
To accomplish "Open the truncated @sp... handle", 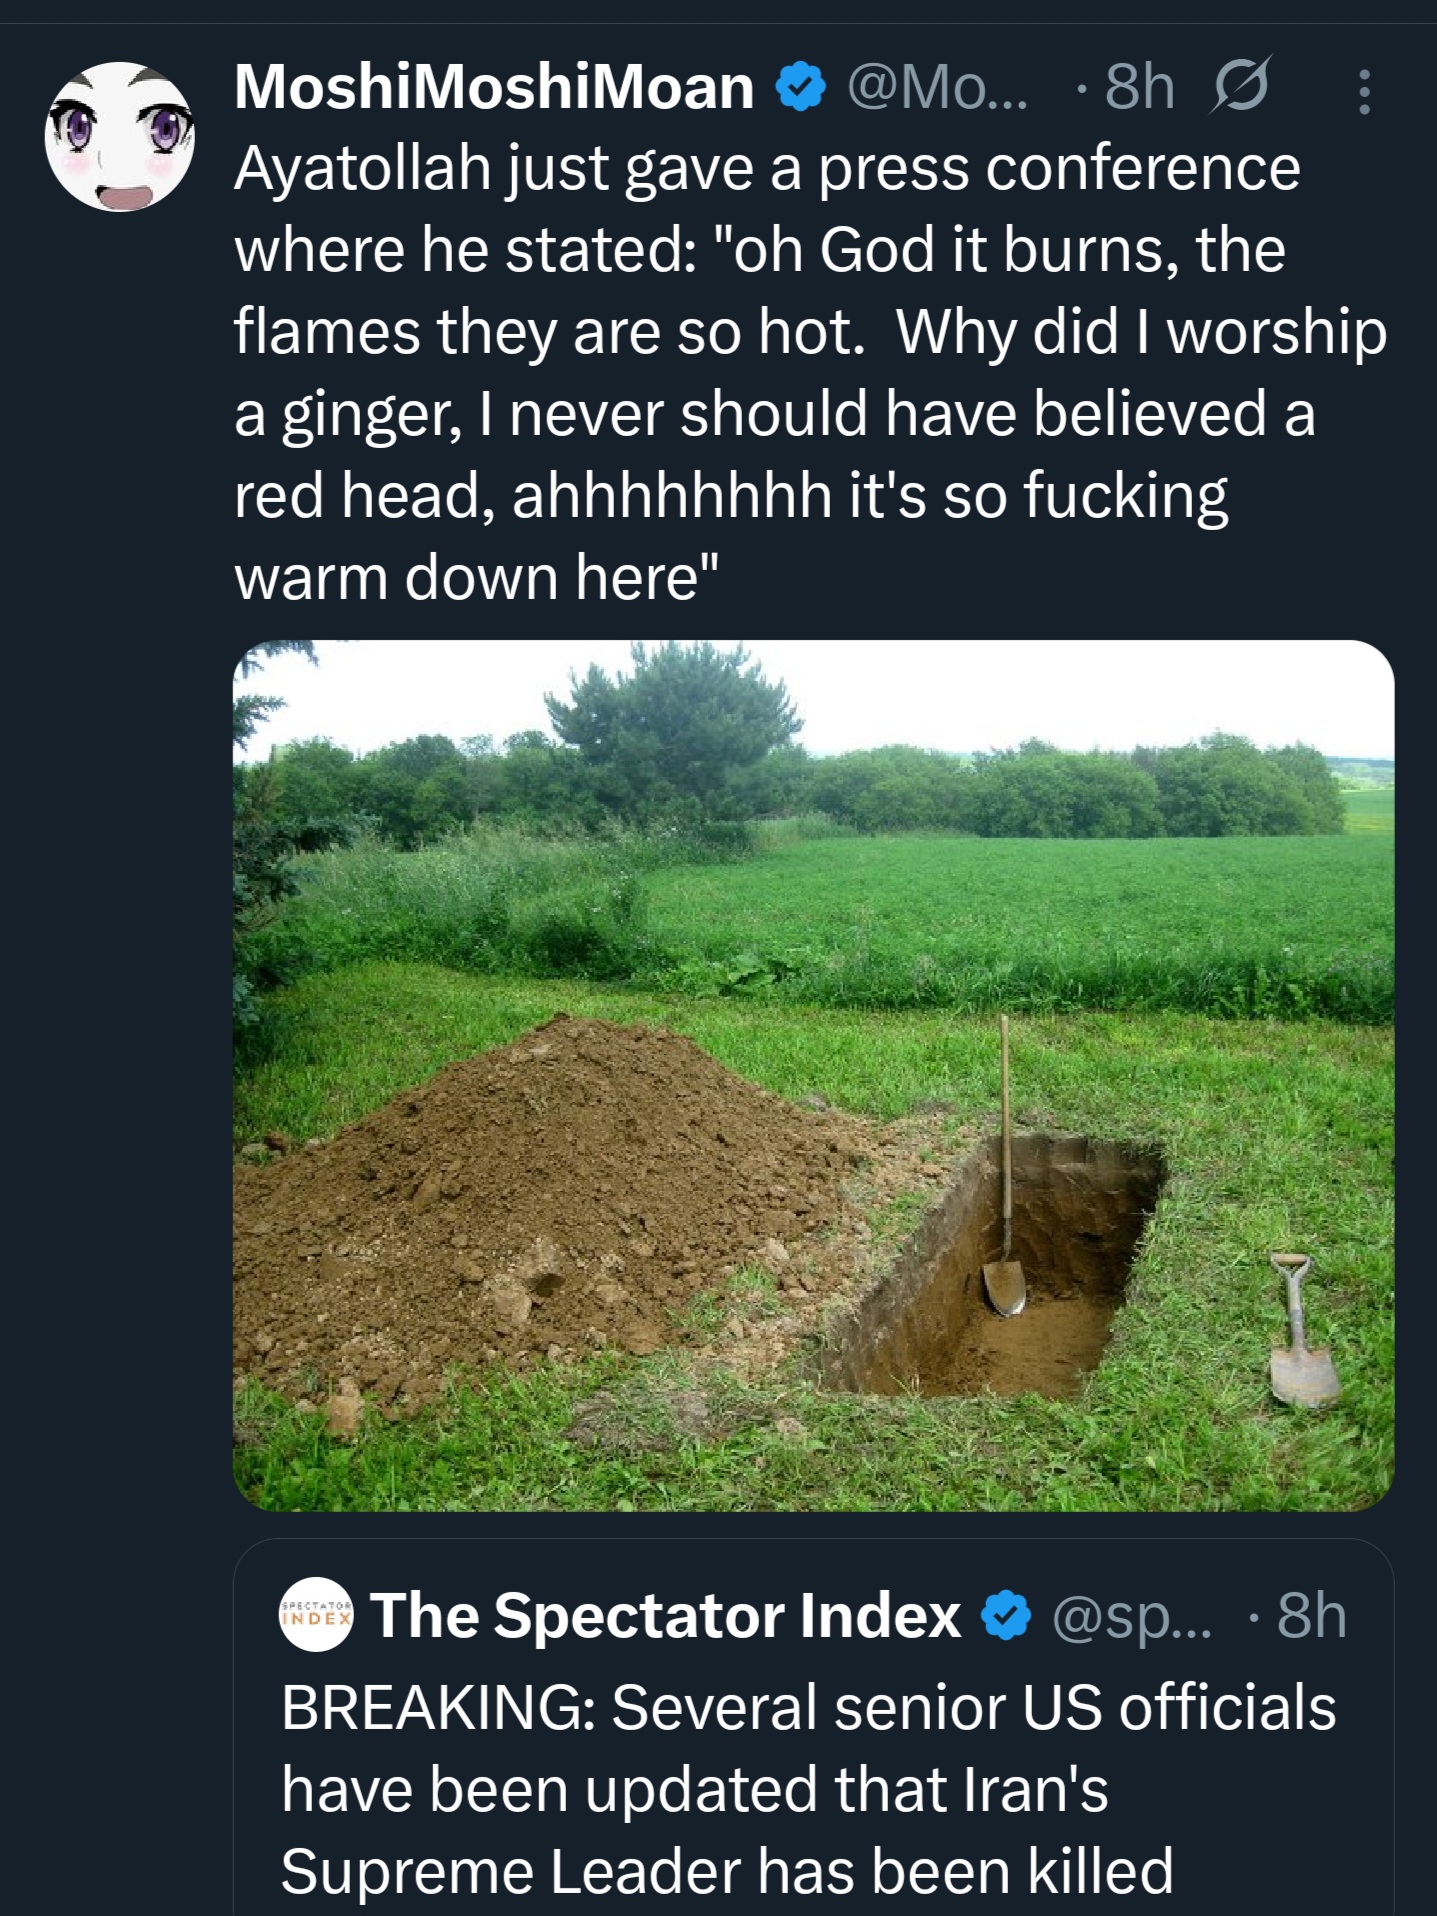I will [x=1132, y=1616].
